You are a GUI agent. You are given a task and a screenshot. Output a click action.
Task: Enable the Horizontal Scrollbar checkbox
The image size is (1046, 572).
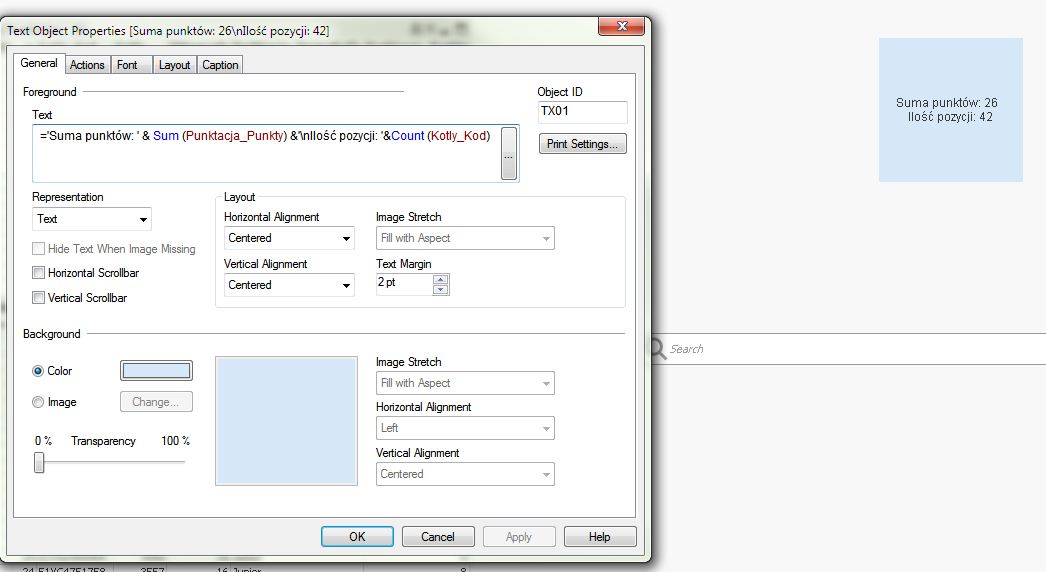[x=39, y=273]
